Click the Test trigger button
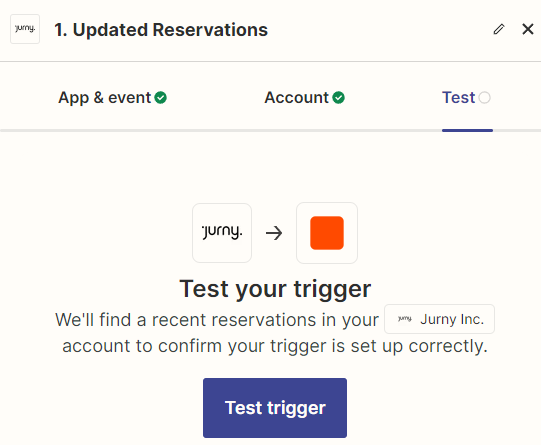 275,408
